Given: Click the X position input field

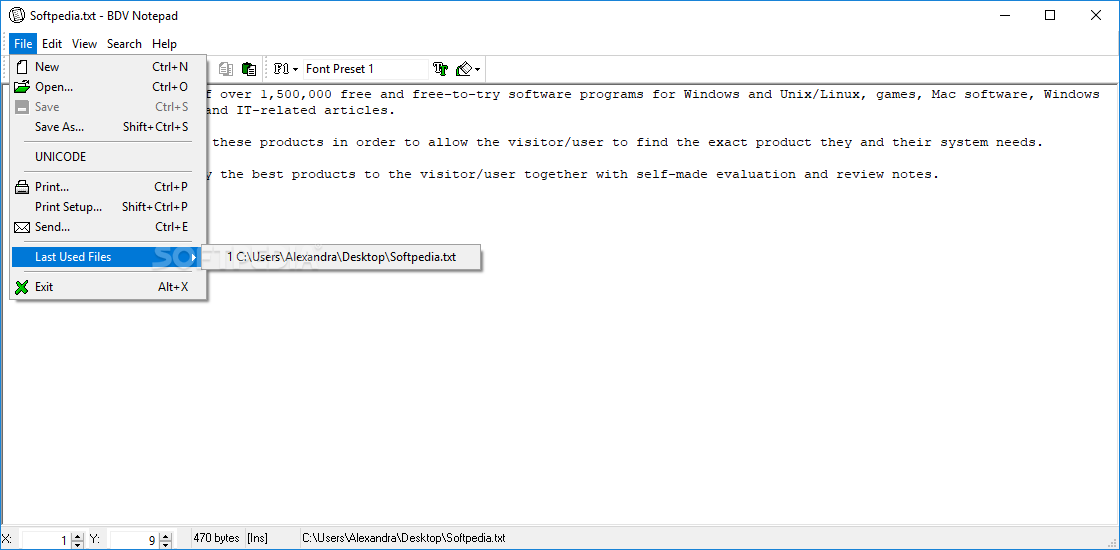Looking at the screenshot, I should point(46,541).
